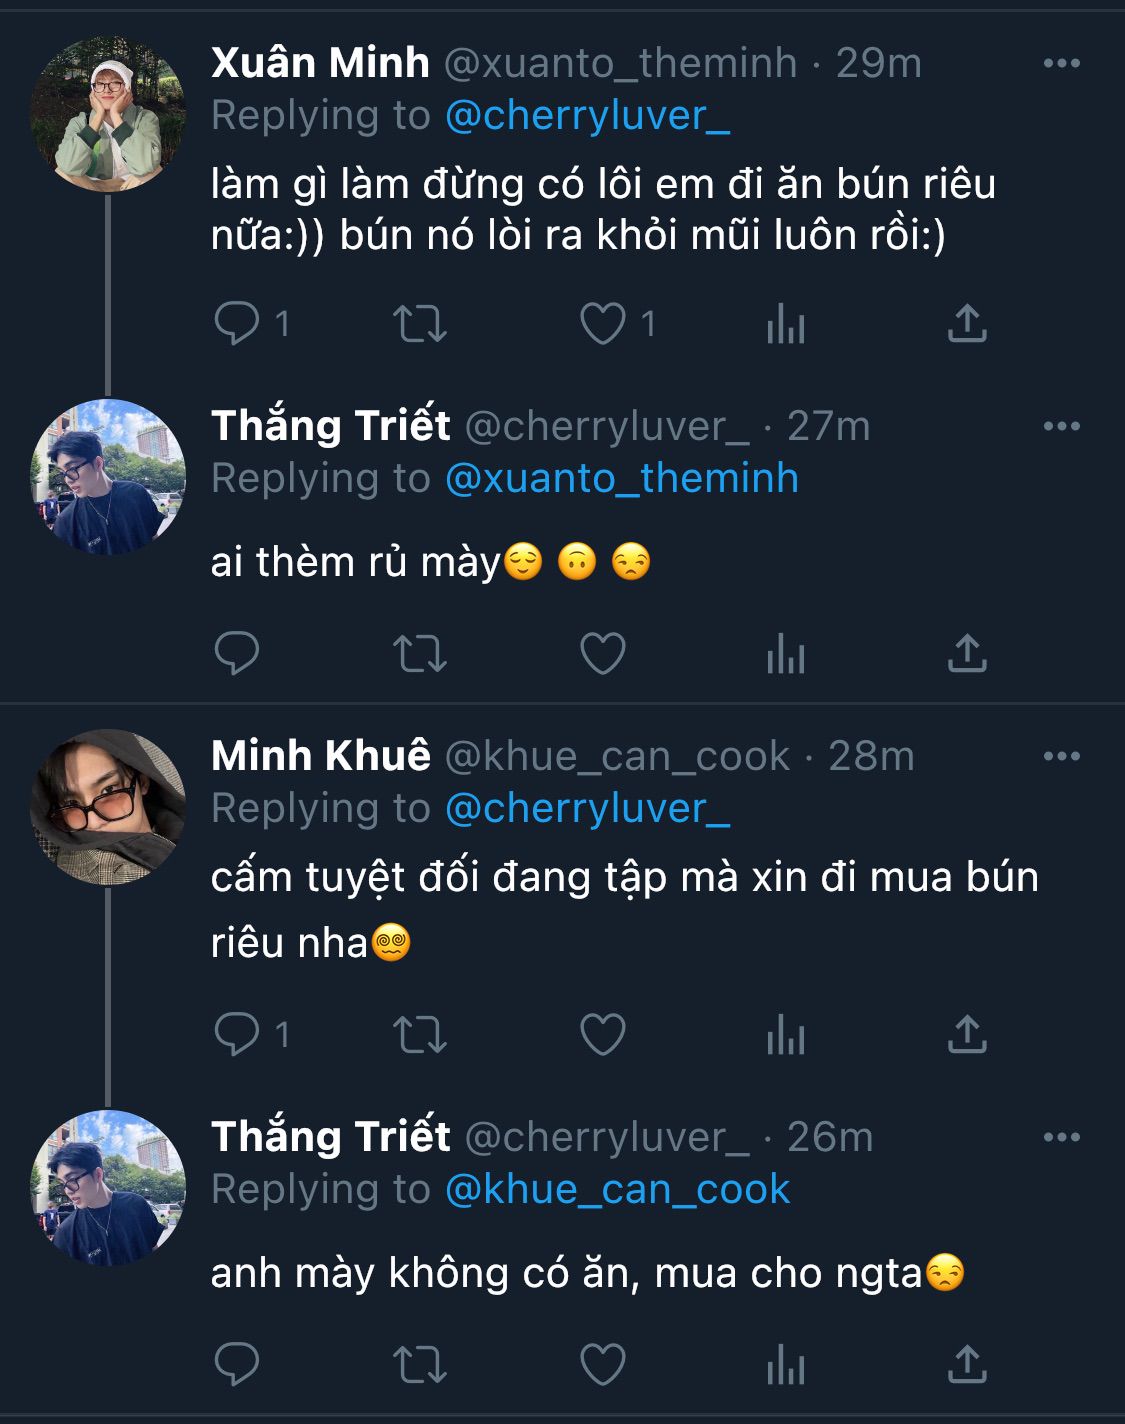Like Thắng Triết's 27m reply
Screen dimensions: 1125x1424
click(x=603, y=654)
